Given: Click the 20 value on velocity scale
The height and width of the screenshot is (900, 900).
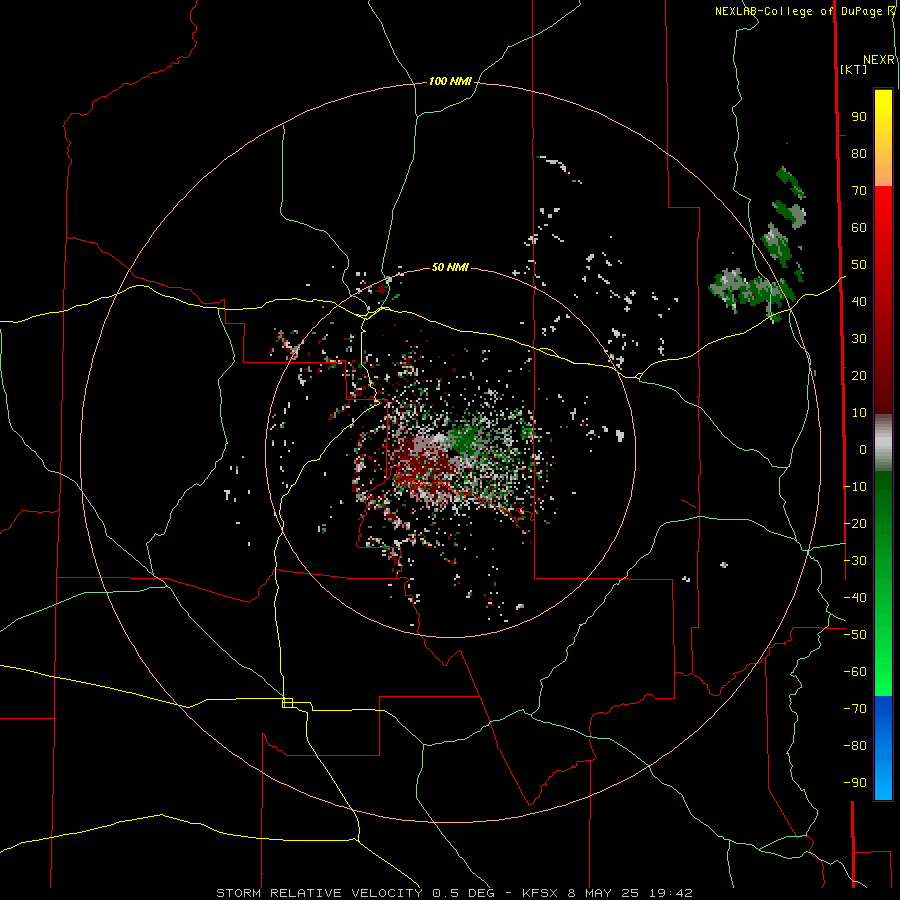Looking at the screenshot, I should (859, 375).
